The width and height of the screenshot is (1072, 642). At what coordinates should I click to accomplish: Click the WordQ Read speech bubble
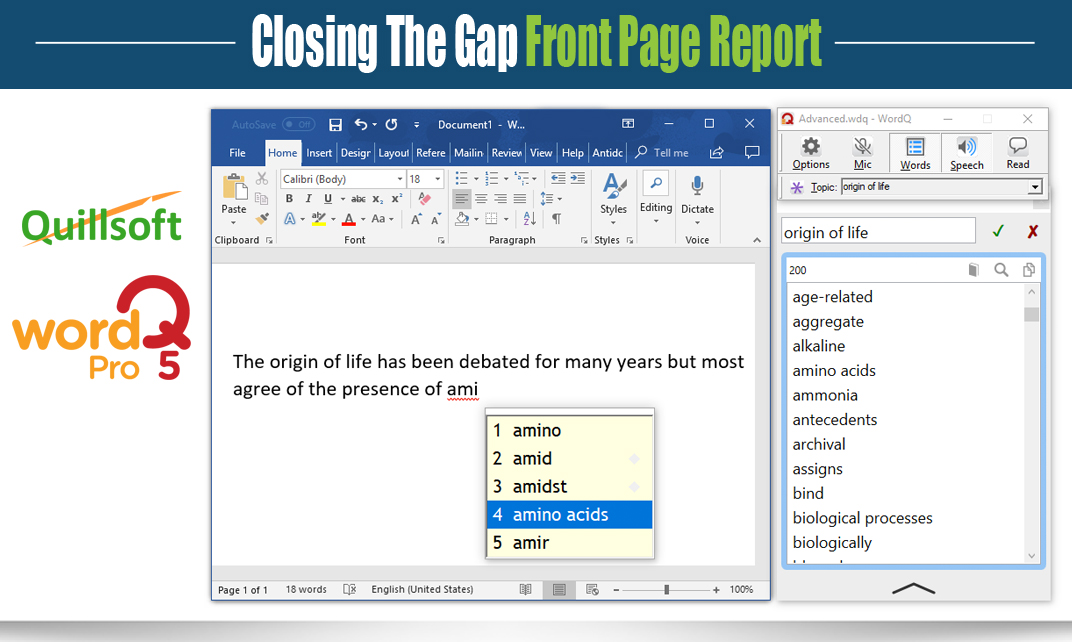(x=1018, y=153)
